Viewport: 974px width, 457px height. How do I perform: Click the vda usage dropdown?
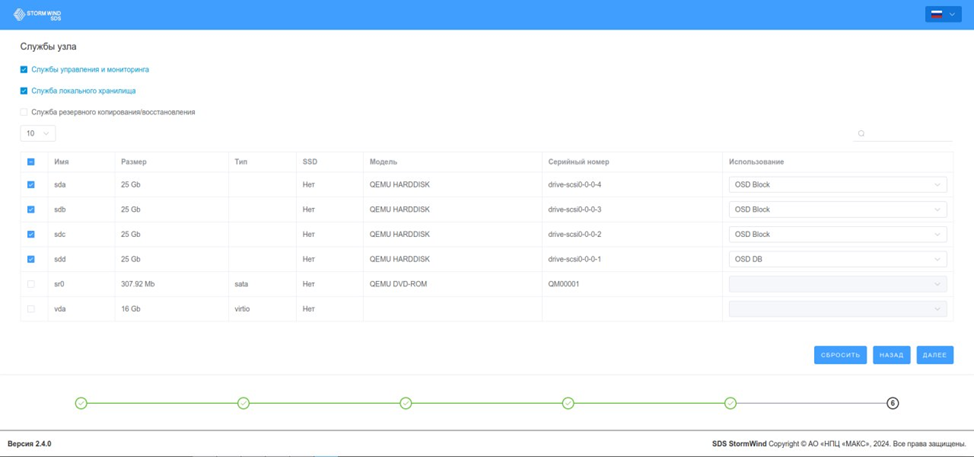point(838,309)
